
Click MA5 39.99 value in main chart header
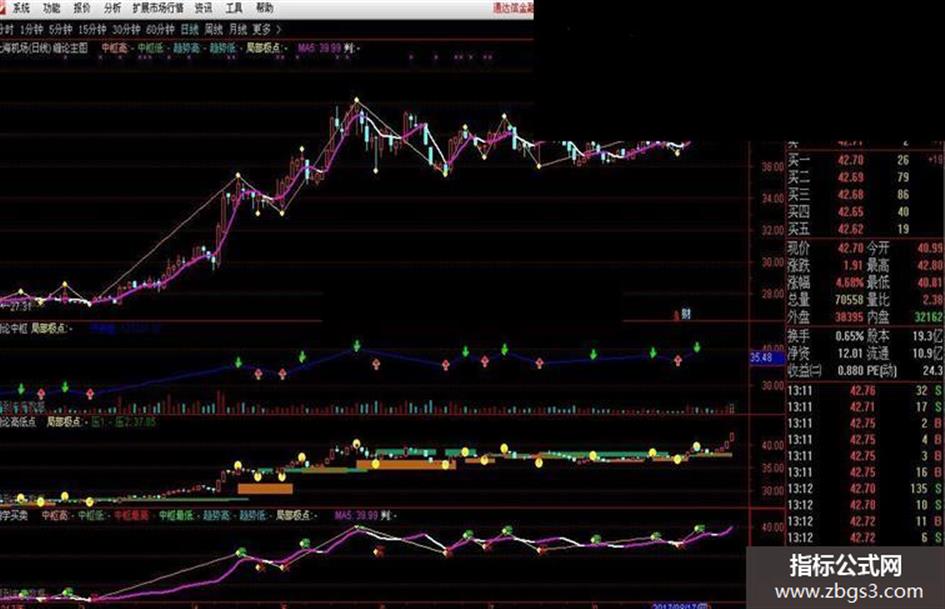319,48
